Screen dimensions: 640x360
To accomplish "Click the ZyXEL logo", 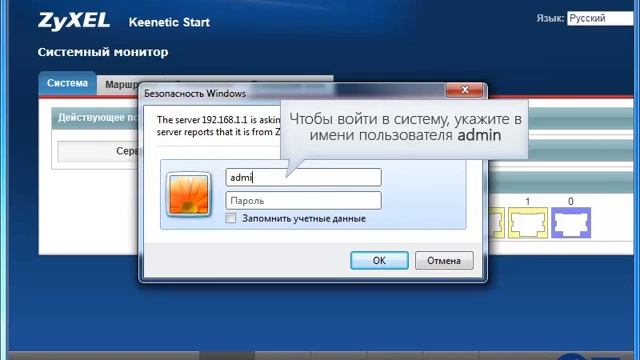I will 74,21.
